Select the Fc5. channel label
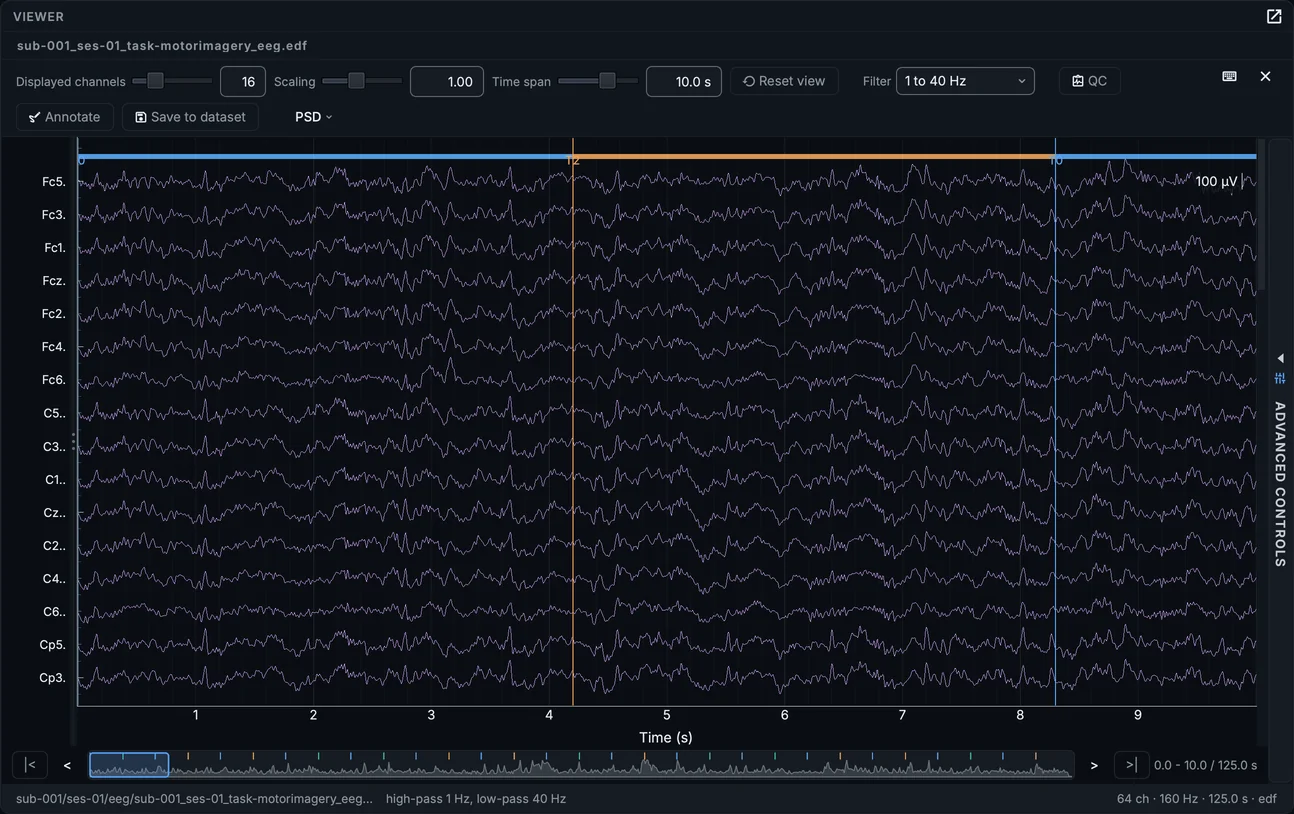Screen dimensions: 1294x814 click(x=54, y=182)
